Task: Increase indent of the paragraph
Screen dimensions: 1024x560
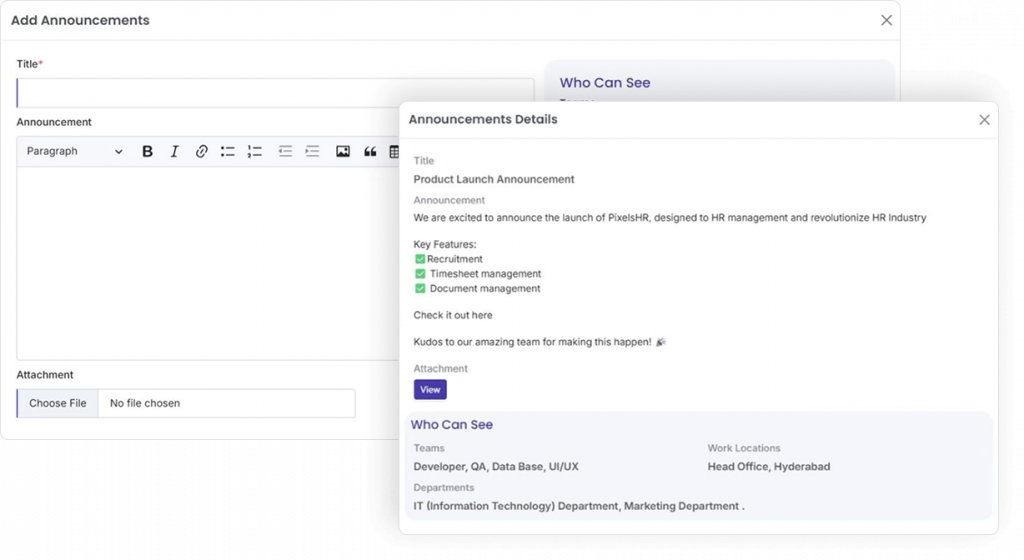Action: coord(312,152)
